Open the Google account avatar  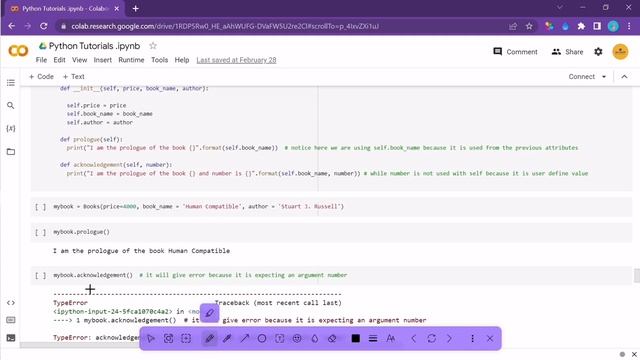620,52
